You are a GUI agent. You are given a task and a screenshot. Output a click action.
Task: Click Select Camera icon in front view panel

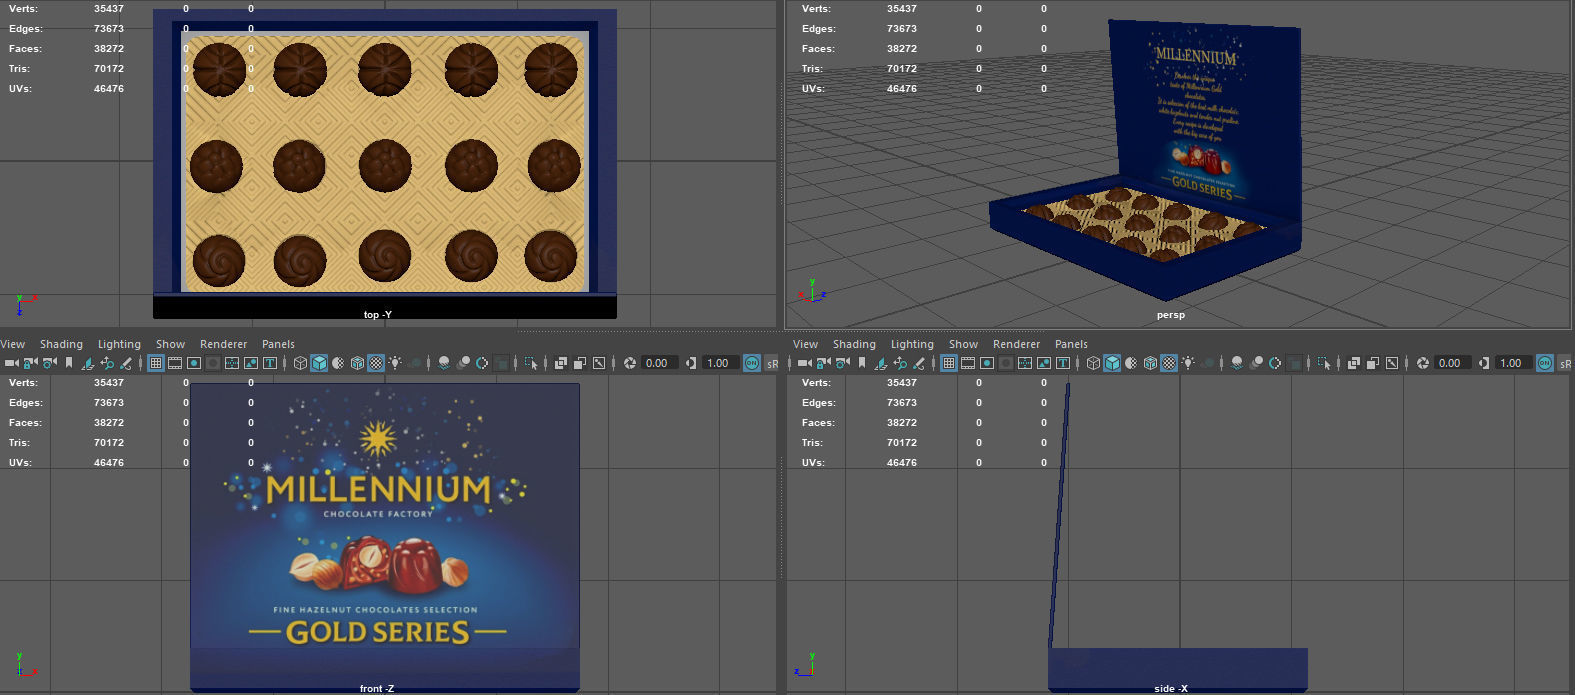(12, 363)
